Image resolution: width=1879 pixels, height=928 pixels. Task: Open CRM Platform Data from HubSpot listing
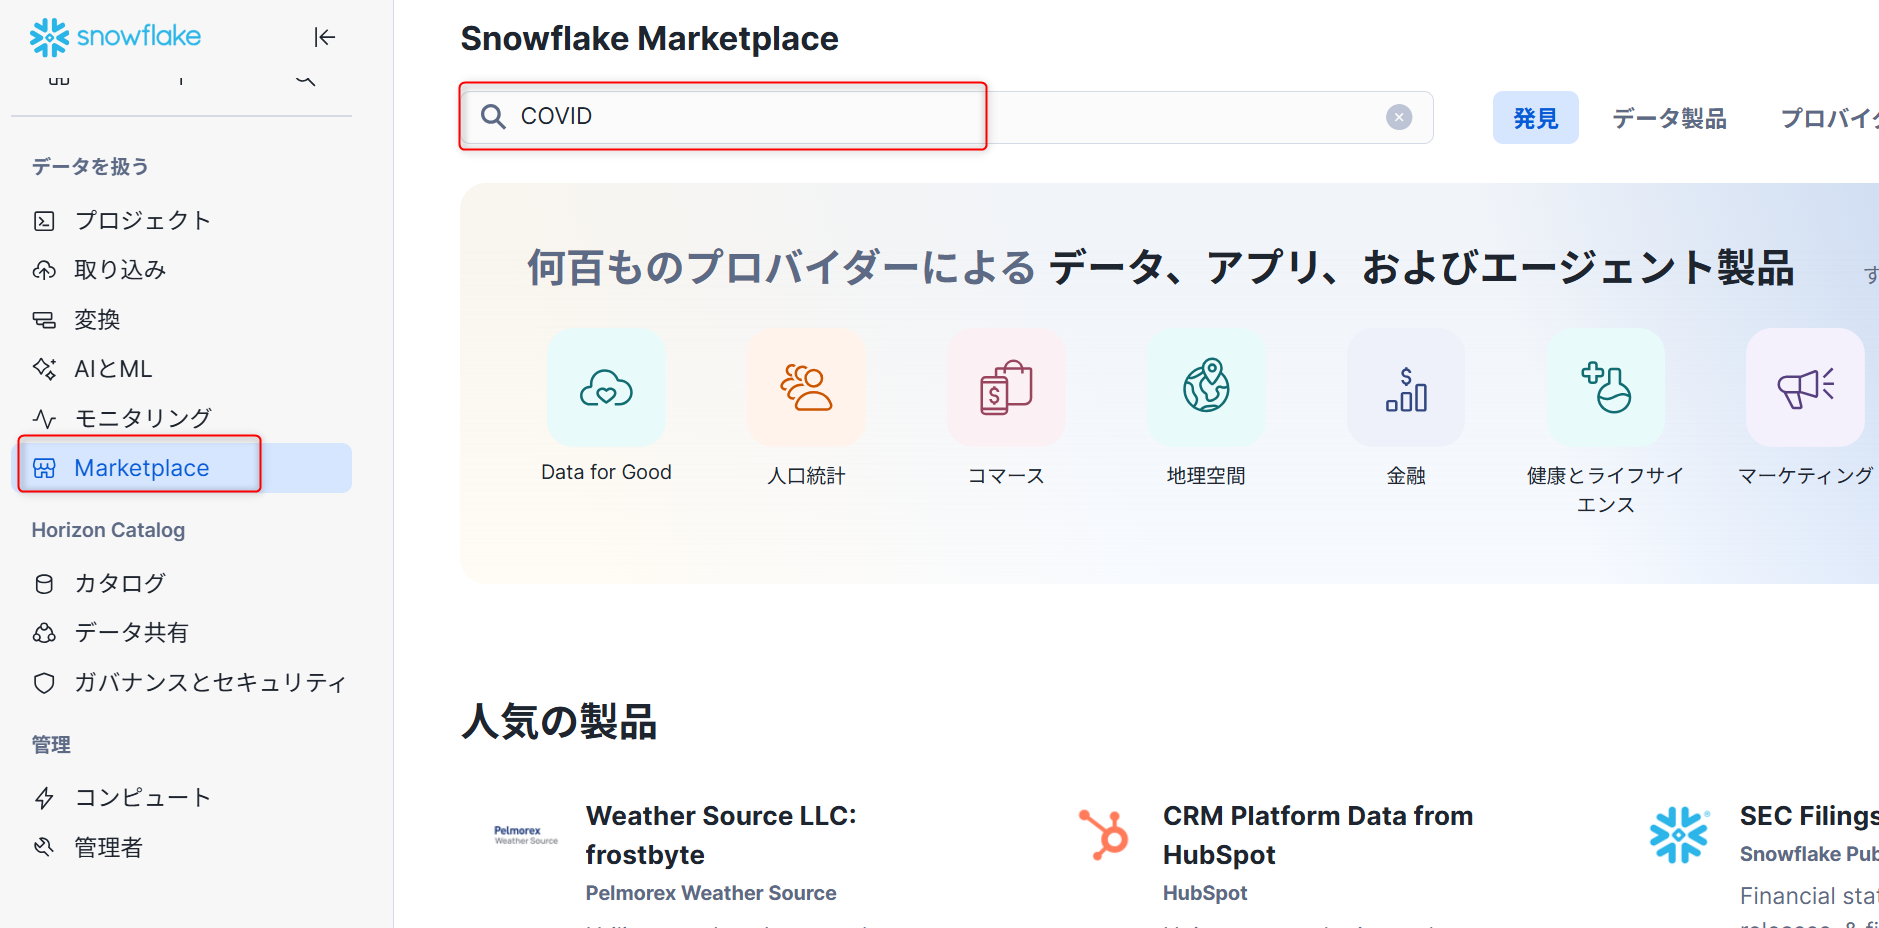tap(1318, 835)
